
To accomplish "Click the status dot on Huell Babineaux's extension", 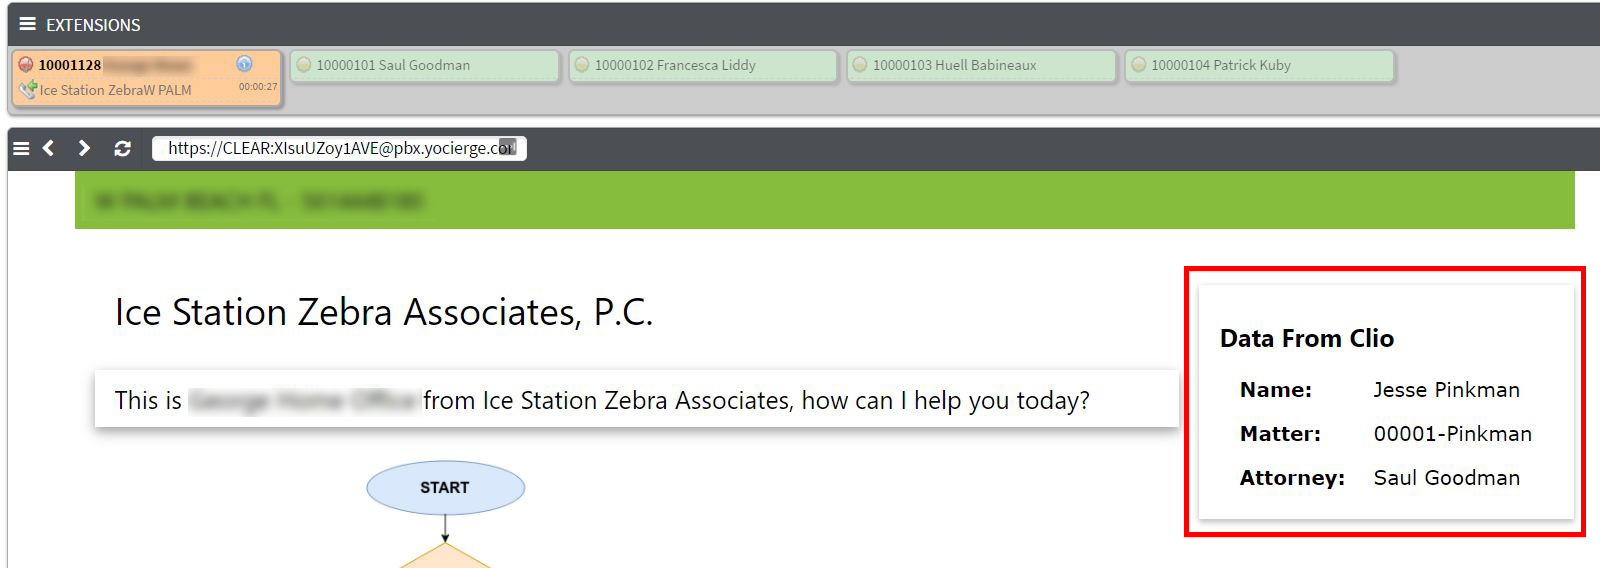I will [860, 65].
